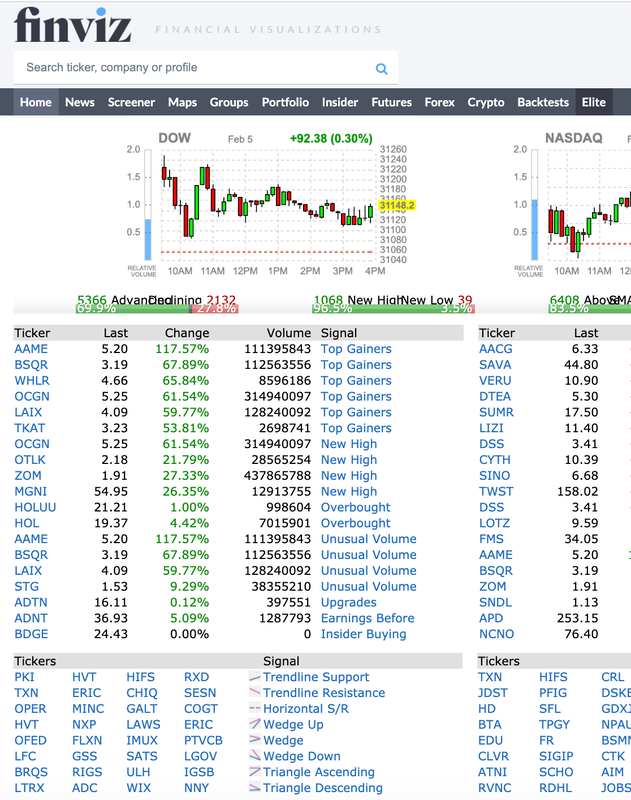Open Top Gainers signal for WHLR row
631x800 pixels.
pos(356,381)
